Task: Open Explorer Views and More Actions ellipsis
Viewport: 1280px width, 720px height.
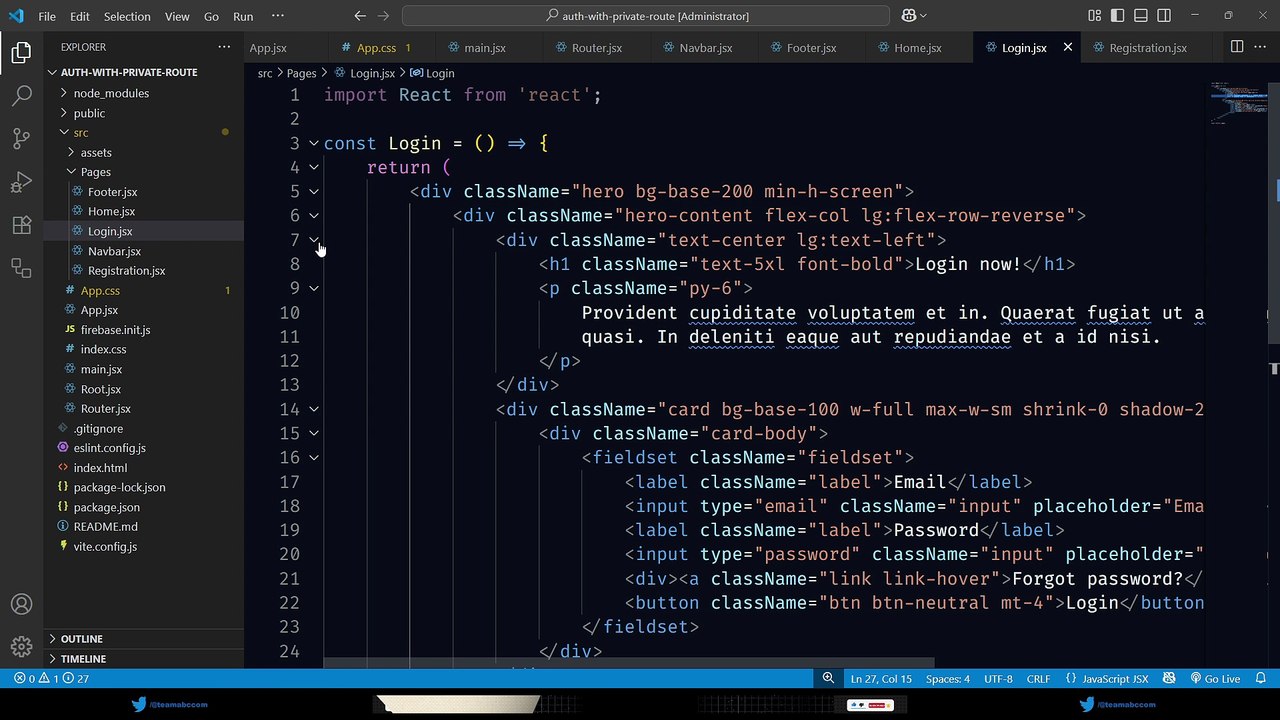Action: (224, 47)
